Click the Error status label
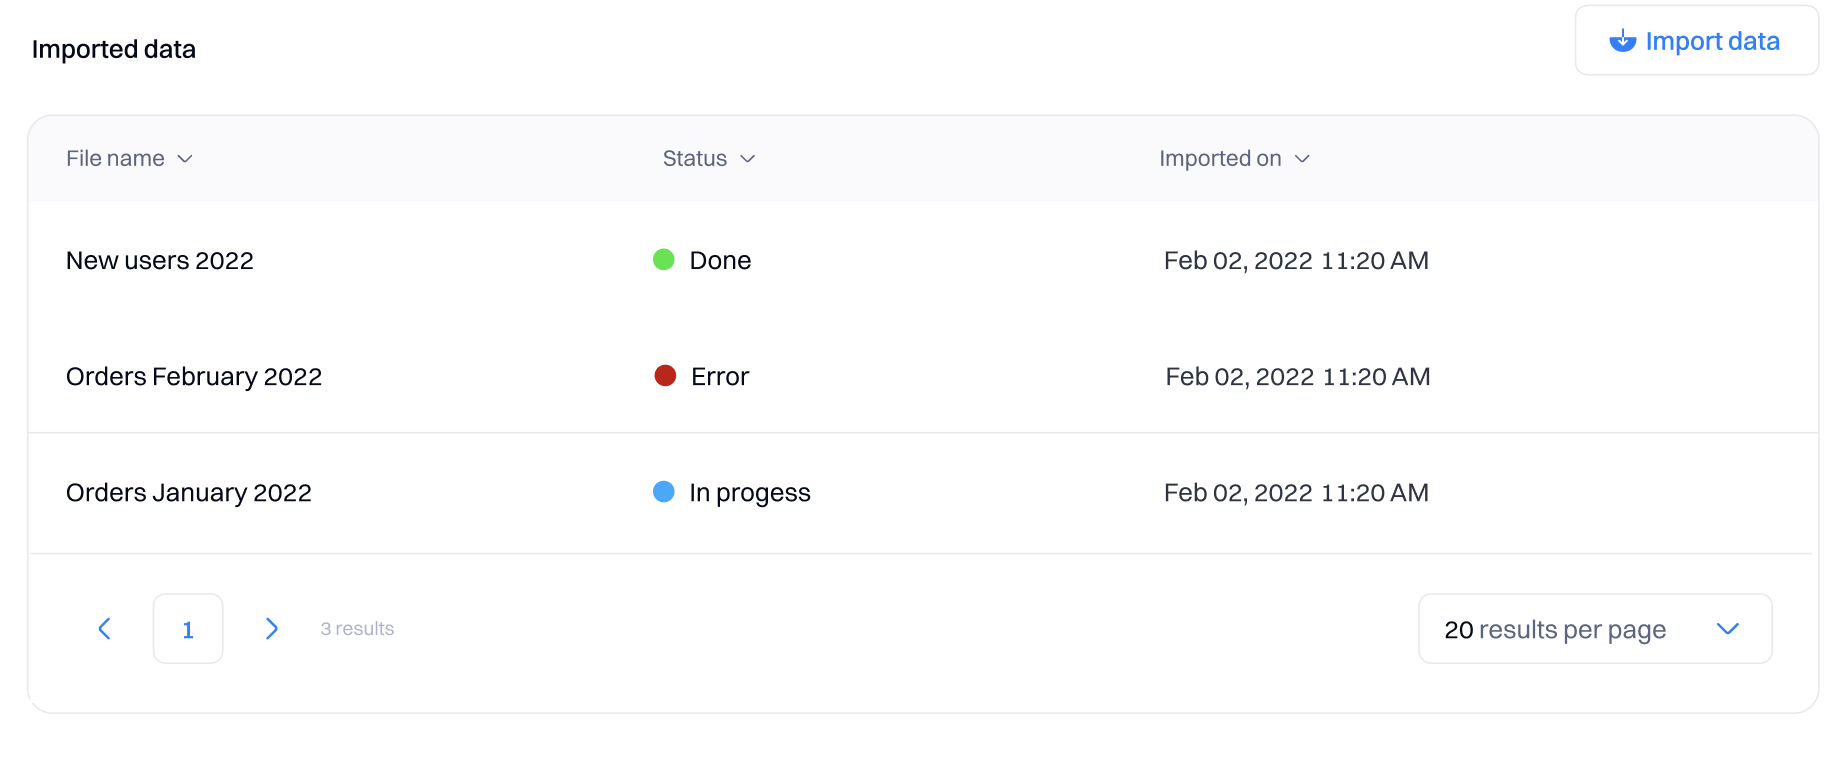The image size is (1848, 760). [x=720, y=377]
